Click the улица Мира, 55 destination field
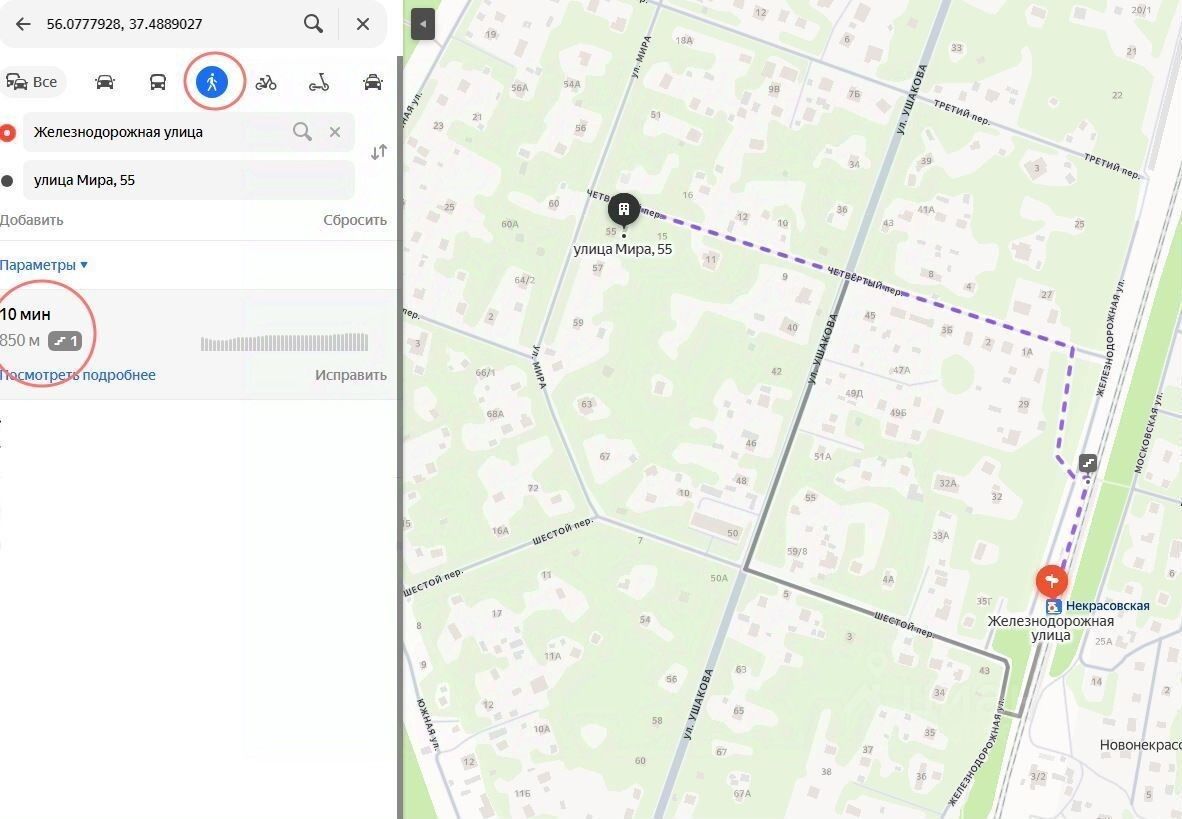This screenshot has width=1182, height=819. coord(188,180)
